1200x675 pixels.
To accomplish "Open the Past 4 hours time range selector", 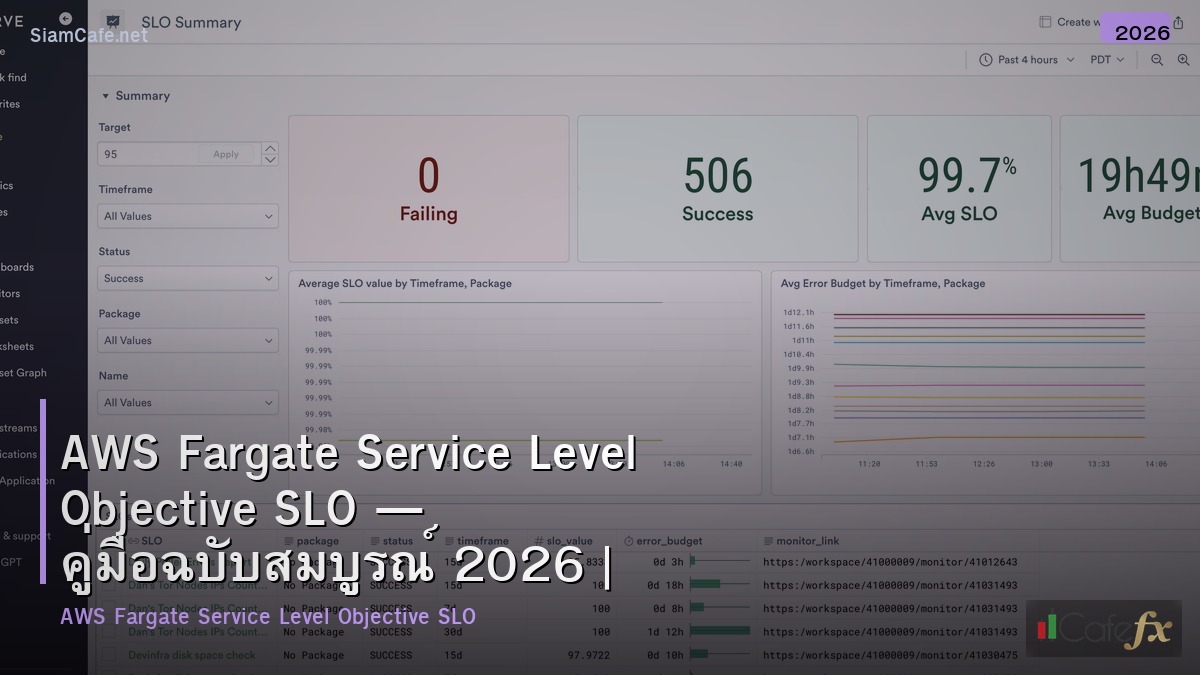I will click(x=1026, y=59).
